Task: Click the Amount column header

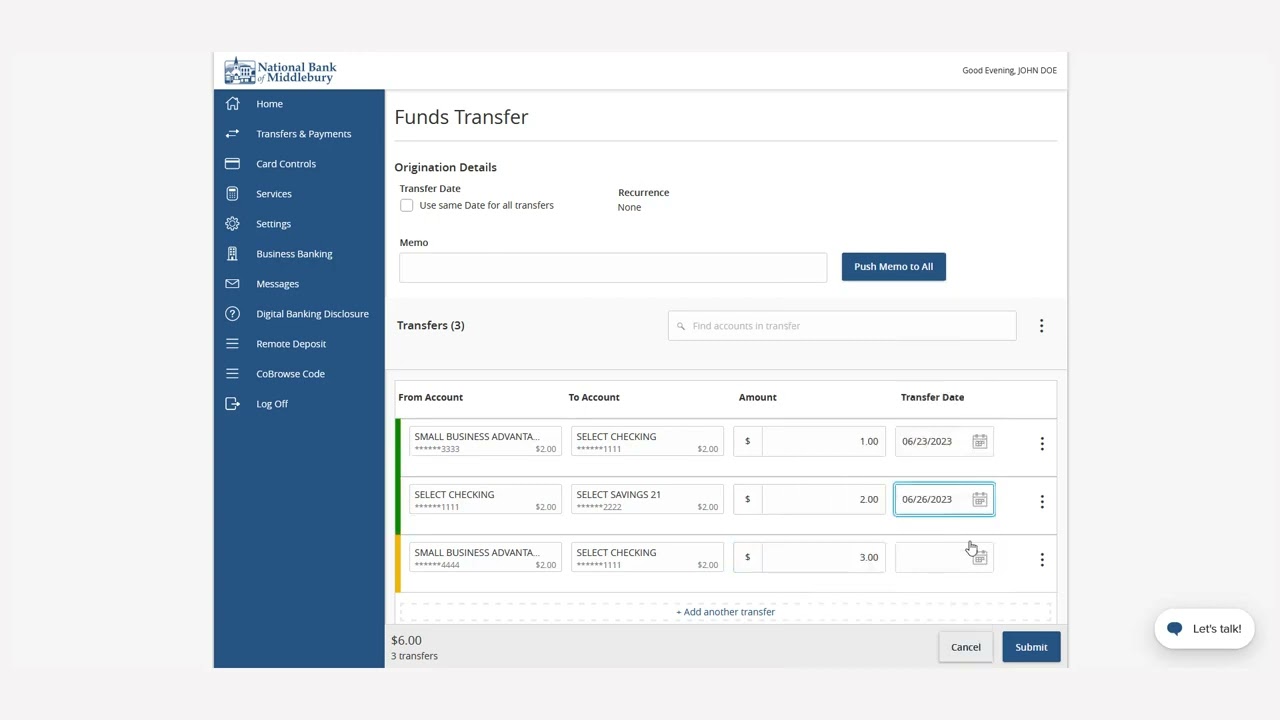Action: pyautogui.click(x=757, y=397)
